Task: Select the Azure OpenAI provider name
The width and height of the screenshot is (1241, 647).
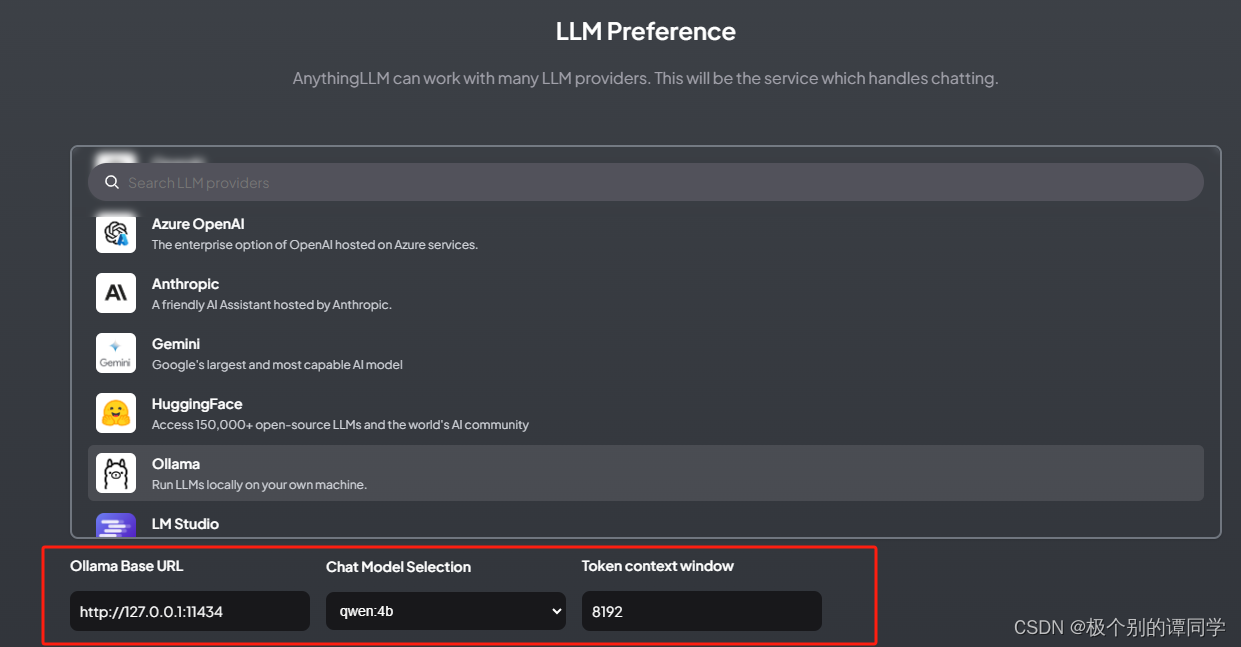Action: (198, 224)
